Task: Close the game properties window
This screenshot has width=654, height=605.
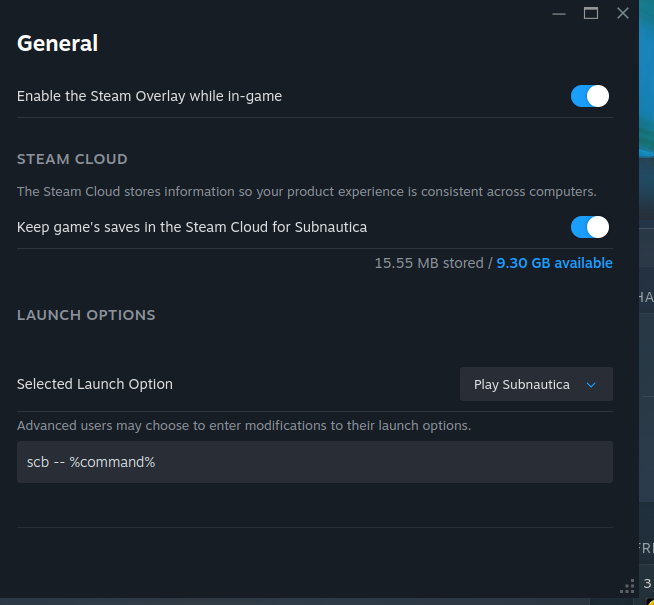Action: (623, 13)
